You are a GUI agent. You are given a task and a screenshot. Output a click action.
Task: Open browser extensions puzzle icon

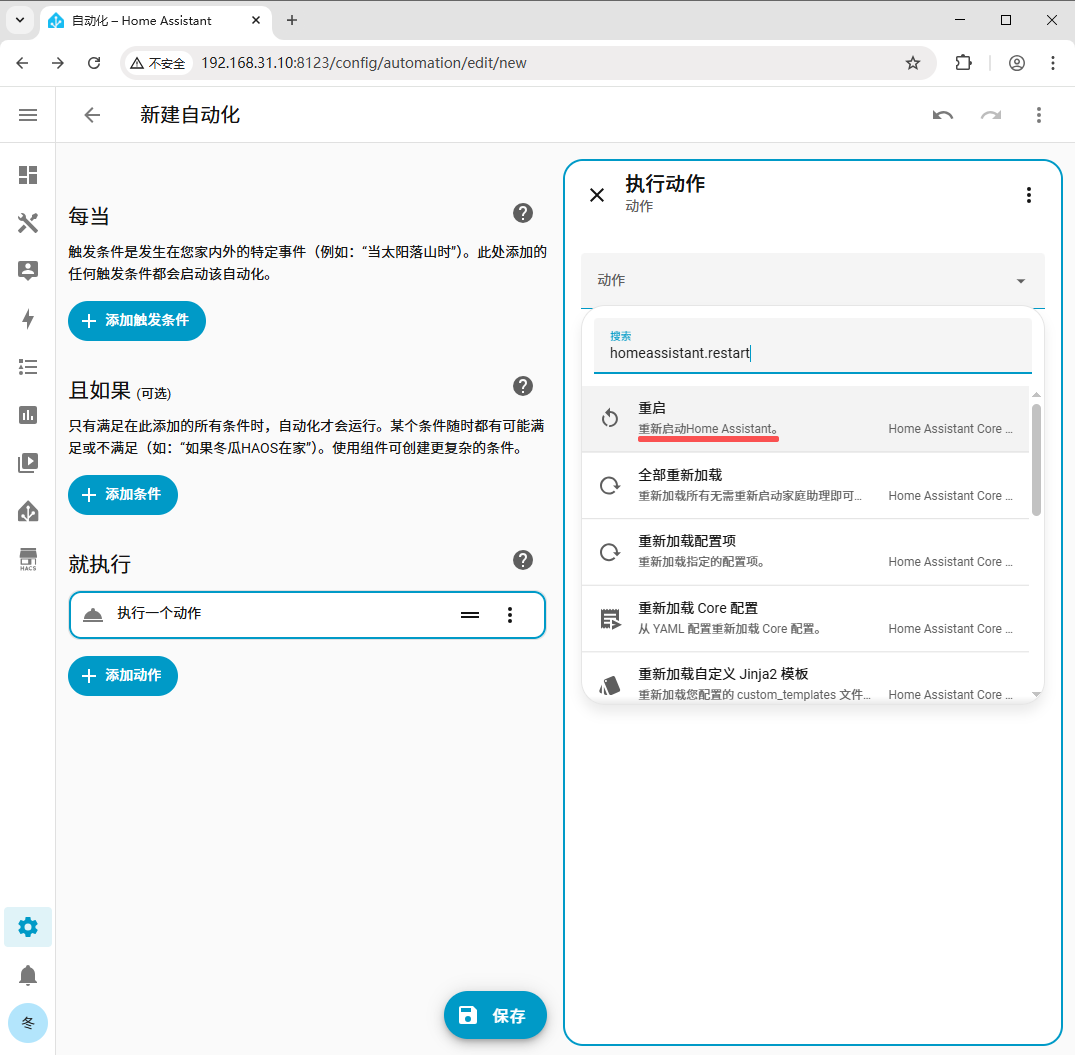pyautogui.click(x=963, y=63)
